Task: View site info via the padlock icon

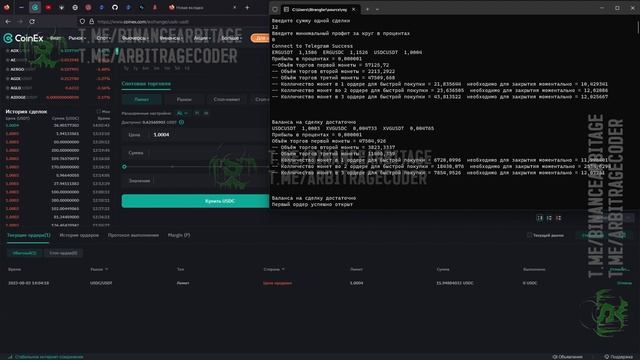Action: pyautogui.click(x=91, y=21)
